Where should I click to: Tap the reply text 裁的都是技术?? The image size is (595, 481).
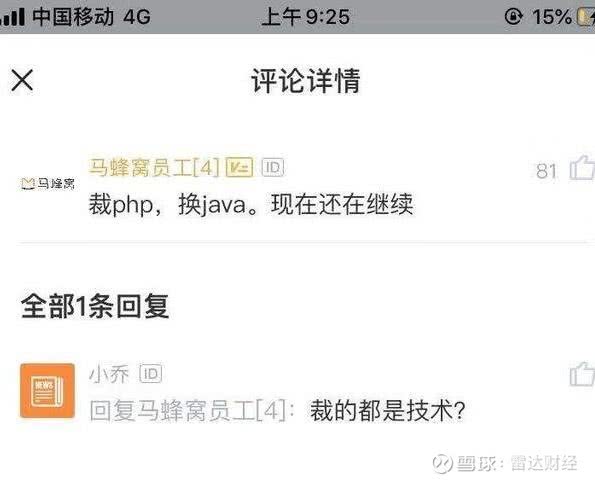coord(388,411)
